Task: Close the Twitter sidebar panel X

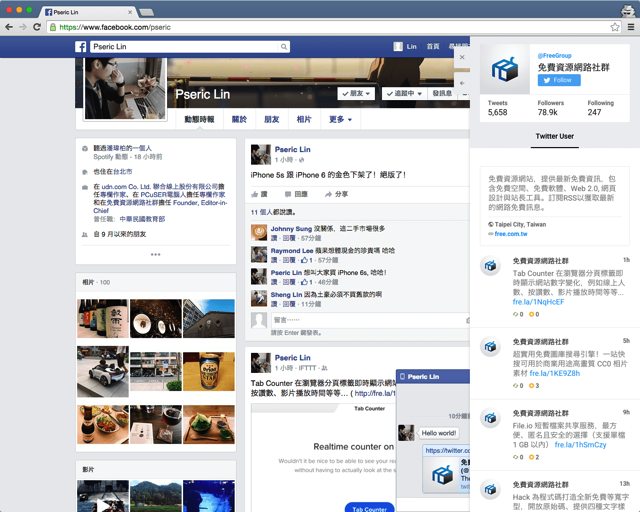Action: (462, 57)
